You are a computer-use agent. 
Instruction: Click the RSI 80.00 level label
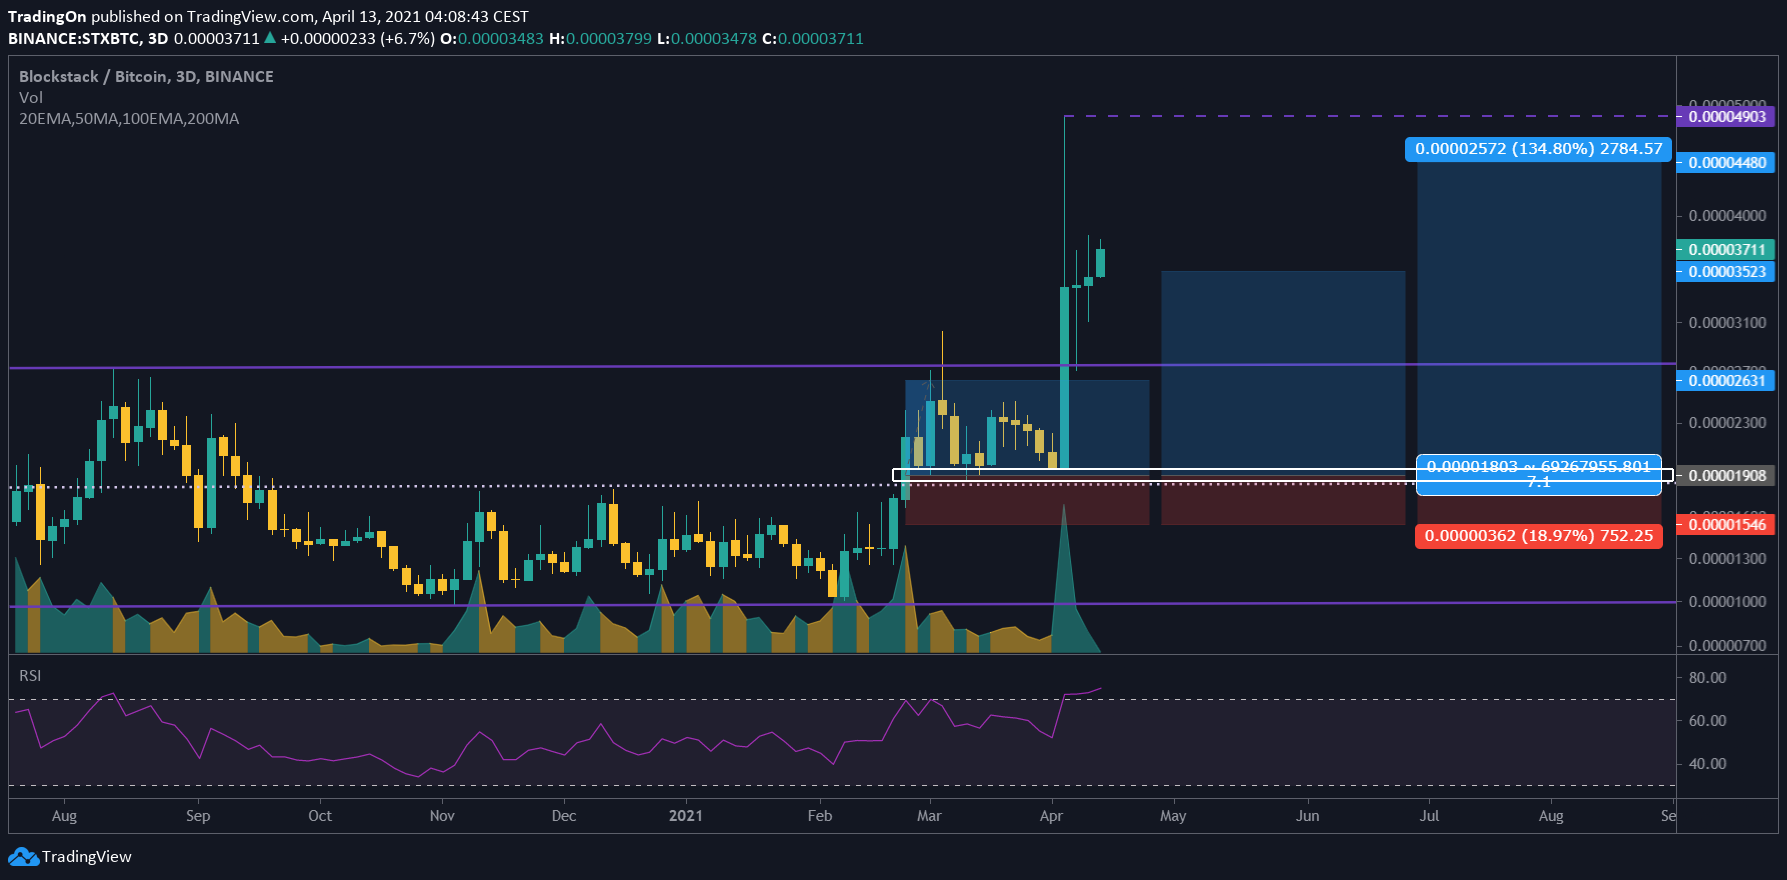1707,678
